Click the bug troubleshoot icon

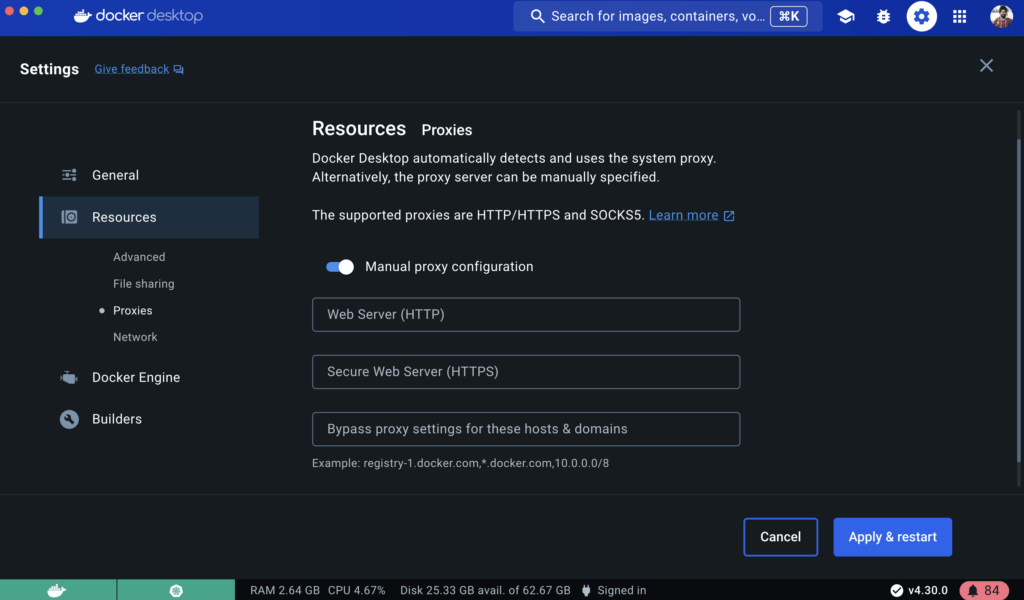pyautogui.click(x=883, y=16)
